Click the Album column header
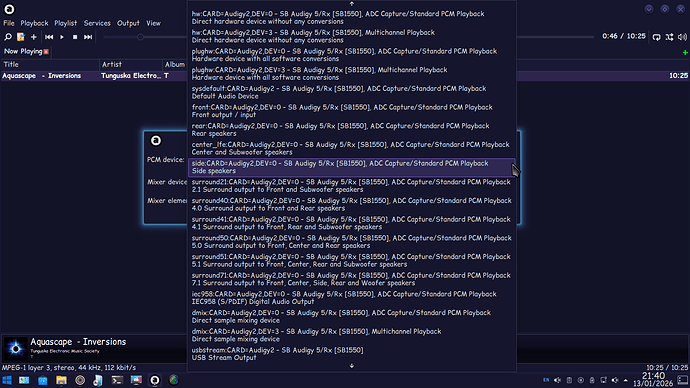This screenshot has width=690, height=388. point(175,65)
